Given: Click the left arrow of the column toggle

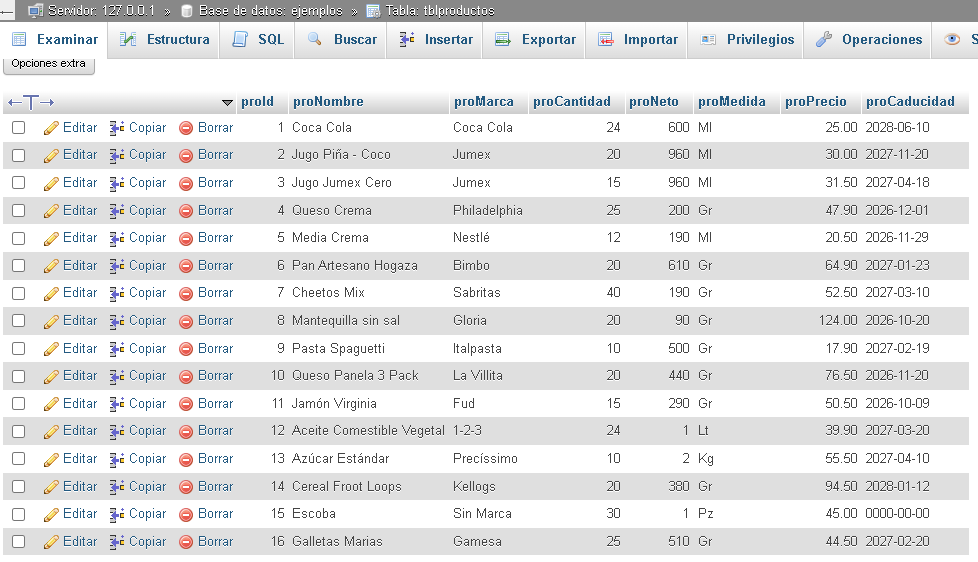Looking at the screenshot, I should [x=14, y=102].
